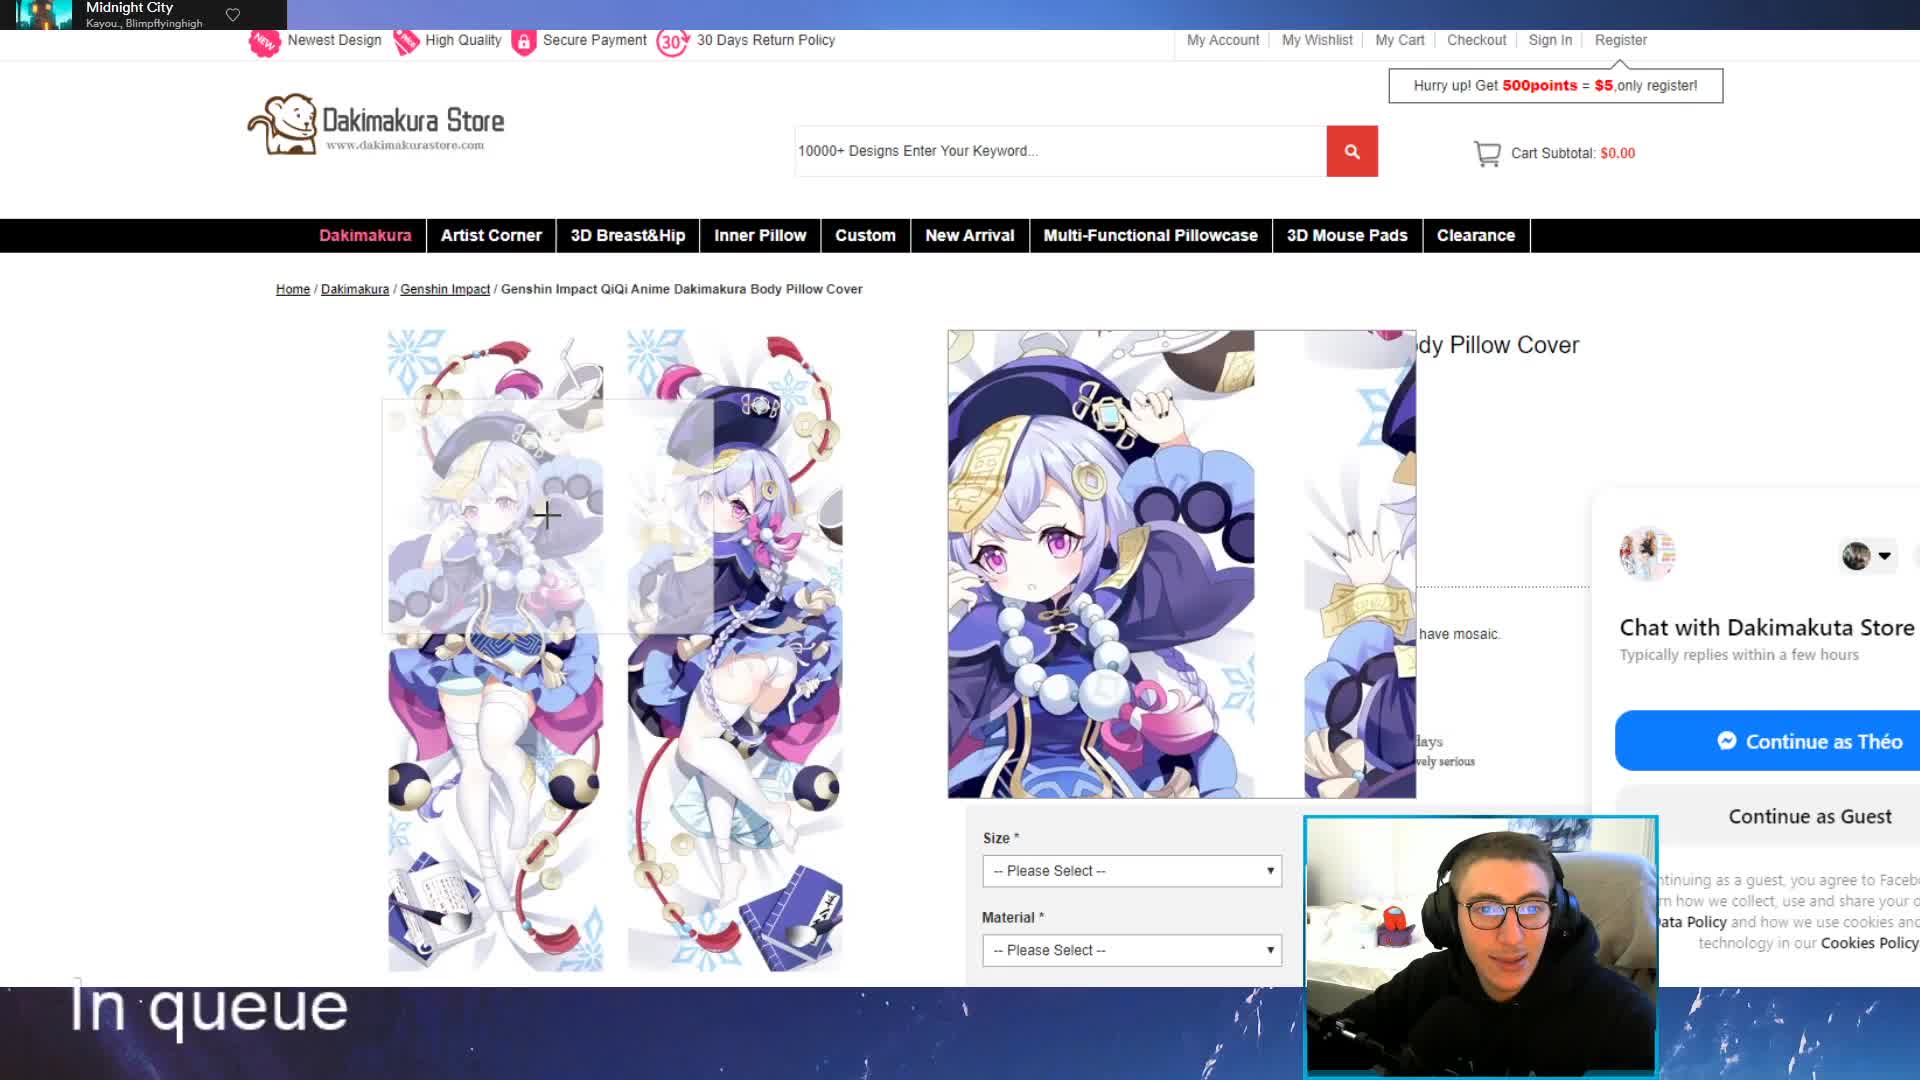Click the 30 Days Return icon
This screenshot has width=1920, height=1080.
click(673, 42)
